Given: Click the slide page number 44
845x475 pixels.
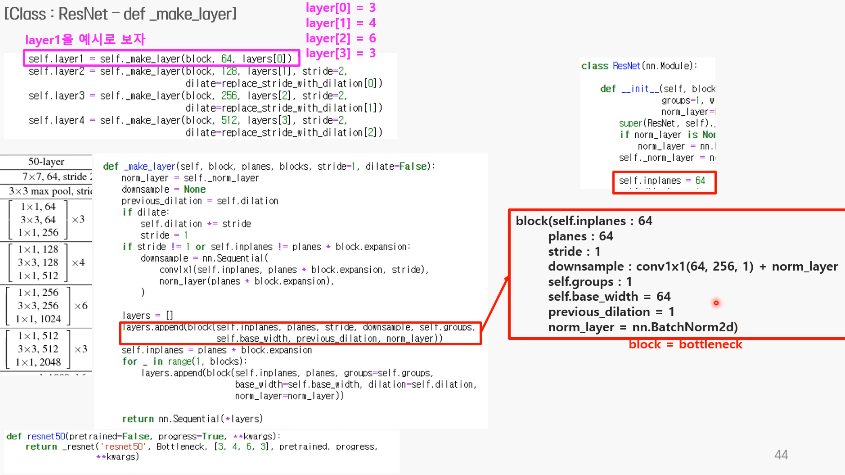Looking at the screenshot, I should point(781,455).
